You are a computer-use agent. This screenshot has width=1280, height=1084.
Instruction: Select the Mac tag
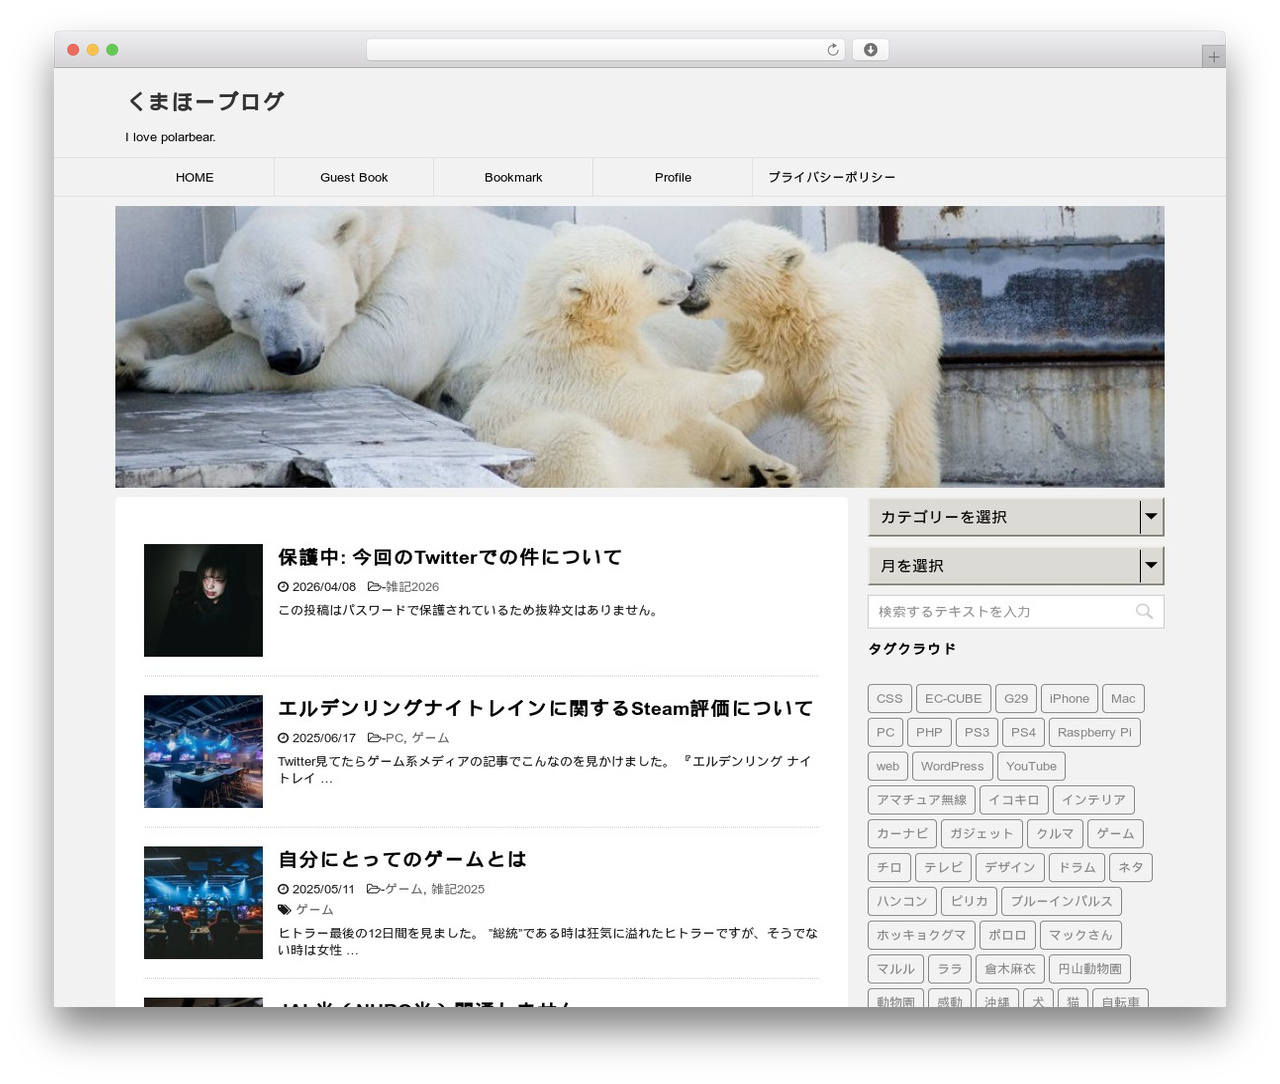click(x=1123, y=699)
